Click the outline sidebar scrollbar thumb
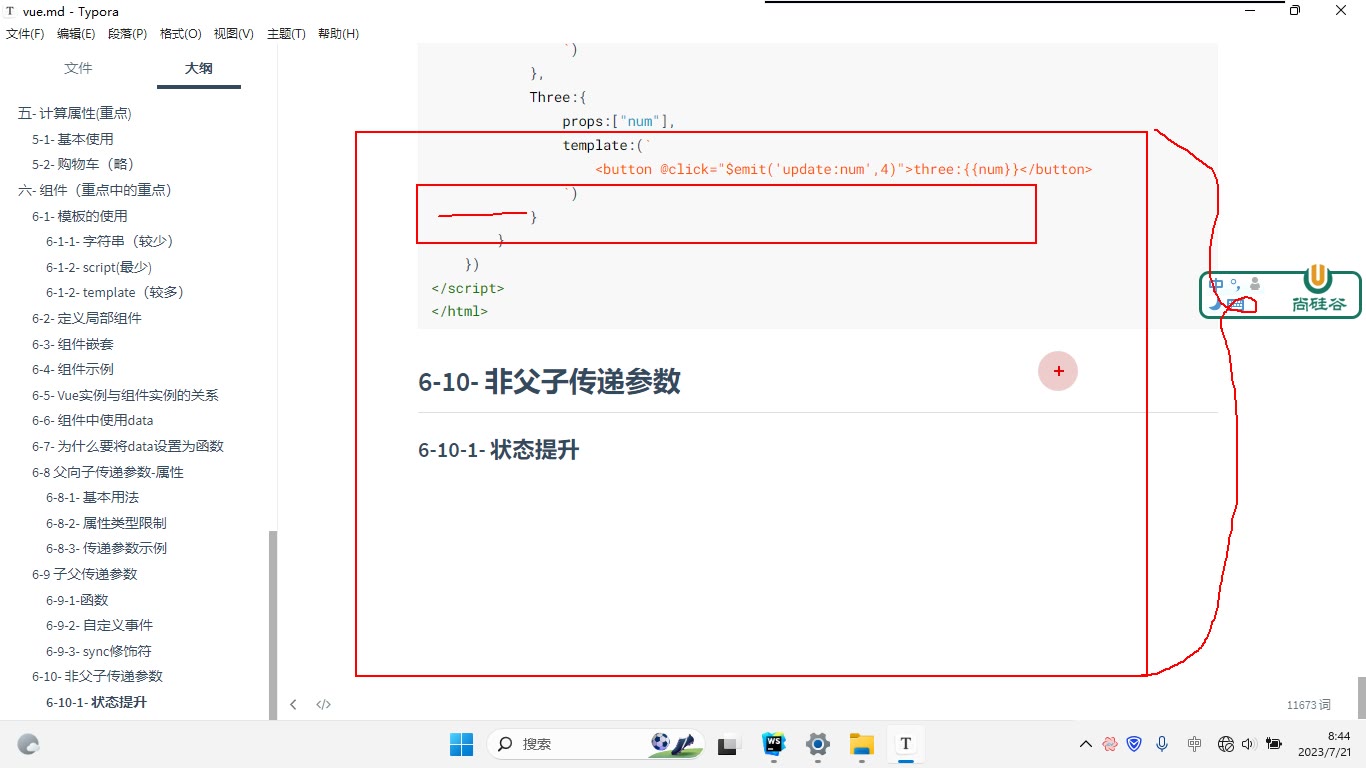The image size is (1366, 768). point(273,624)
